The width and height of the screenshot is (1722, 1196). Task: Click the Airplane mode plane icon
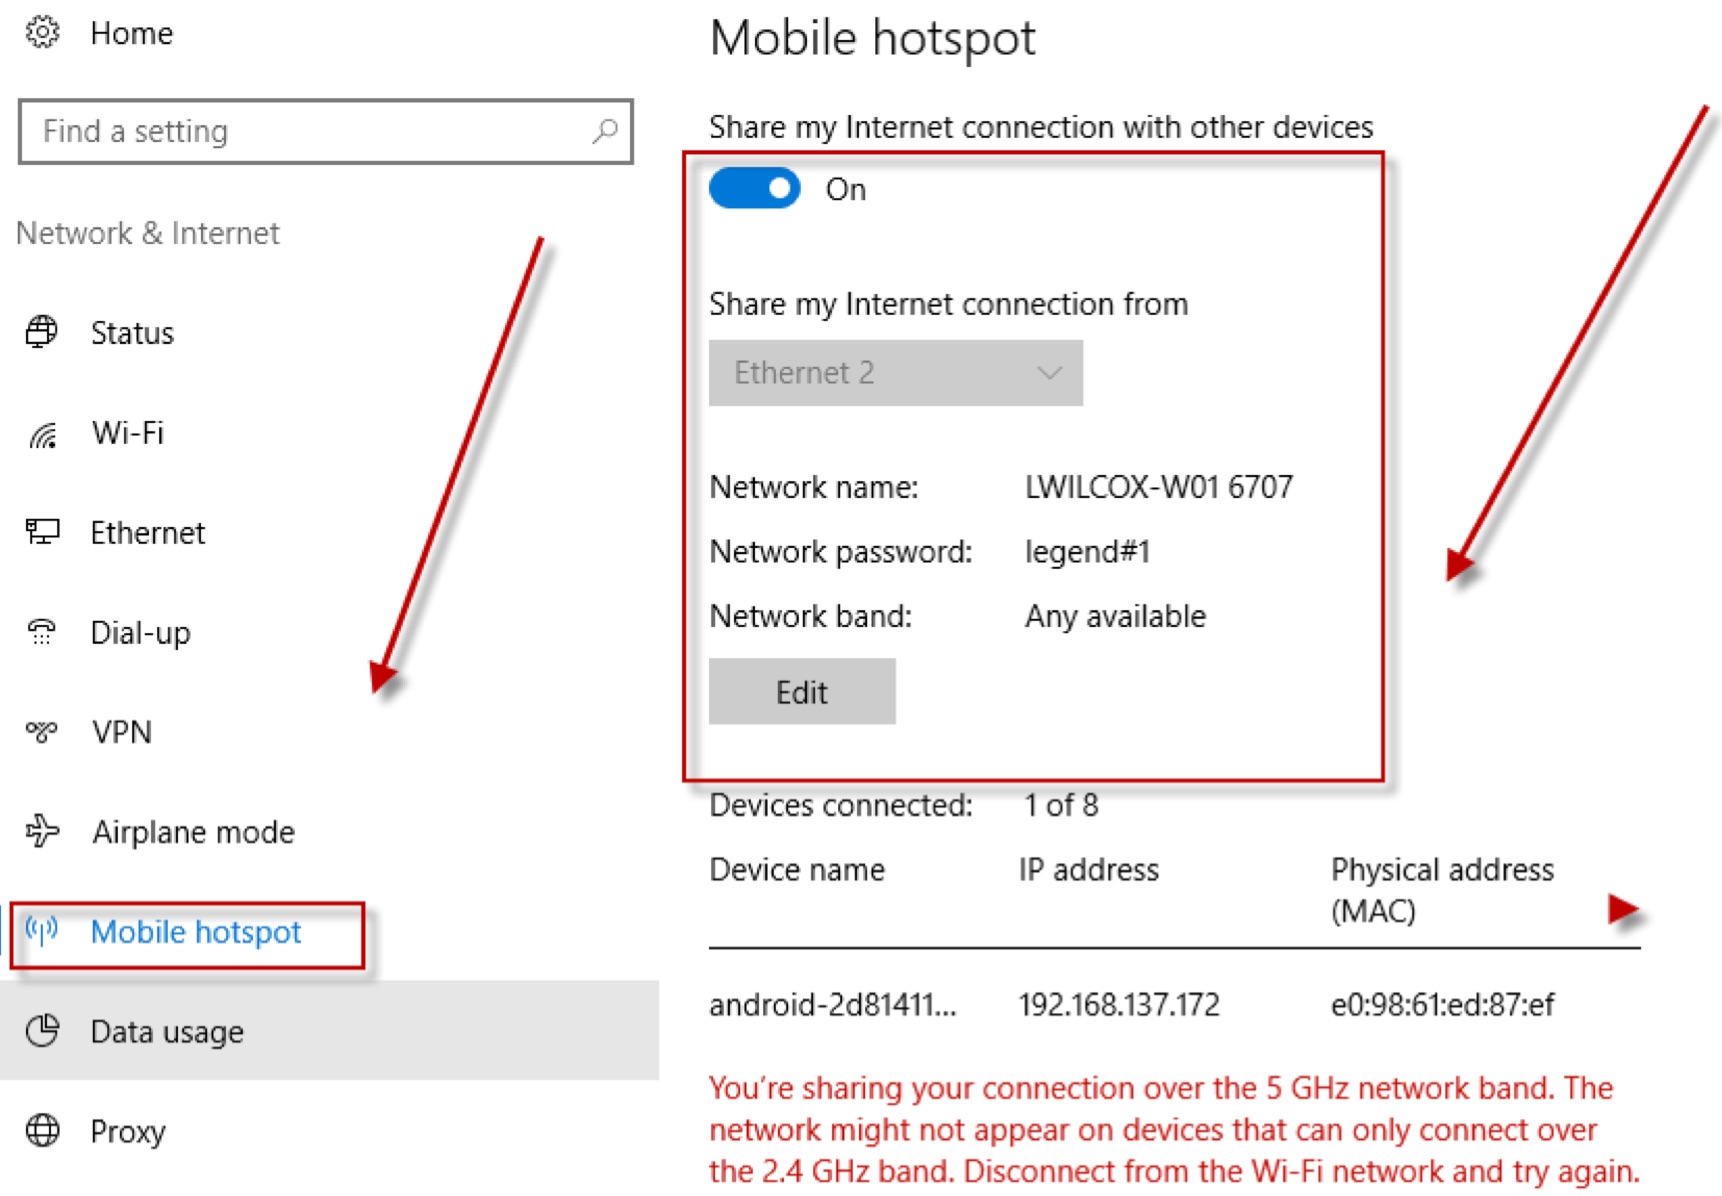42,831
